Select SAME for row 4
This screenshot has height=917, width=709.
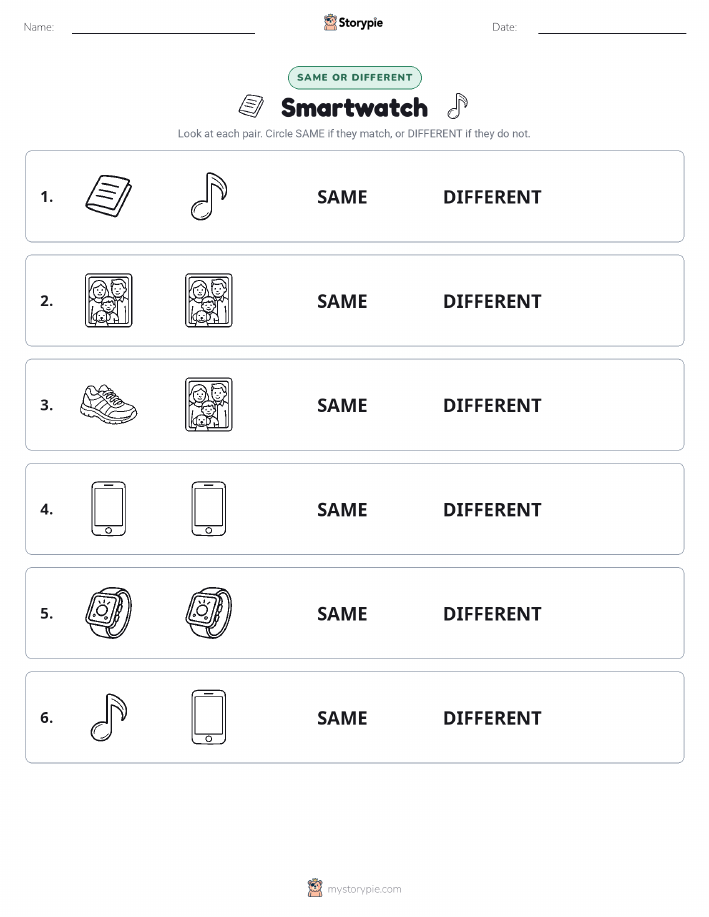(342, 509)
